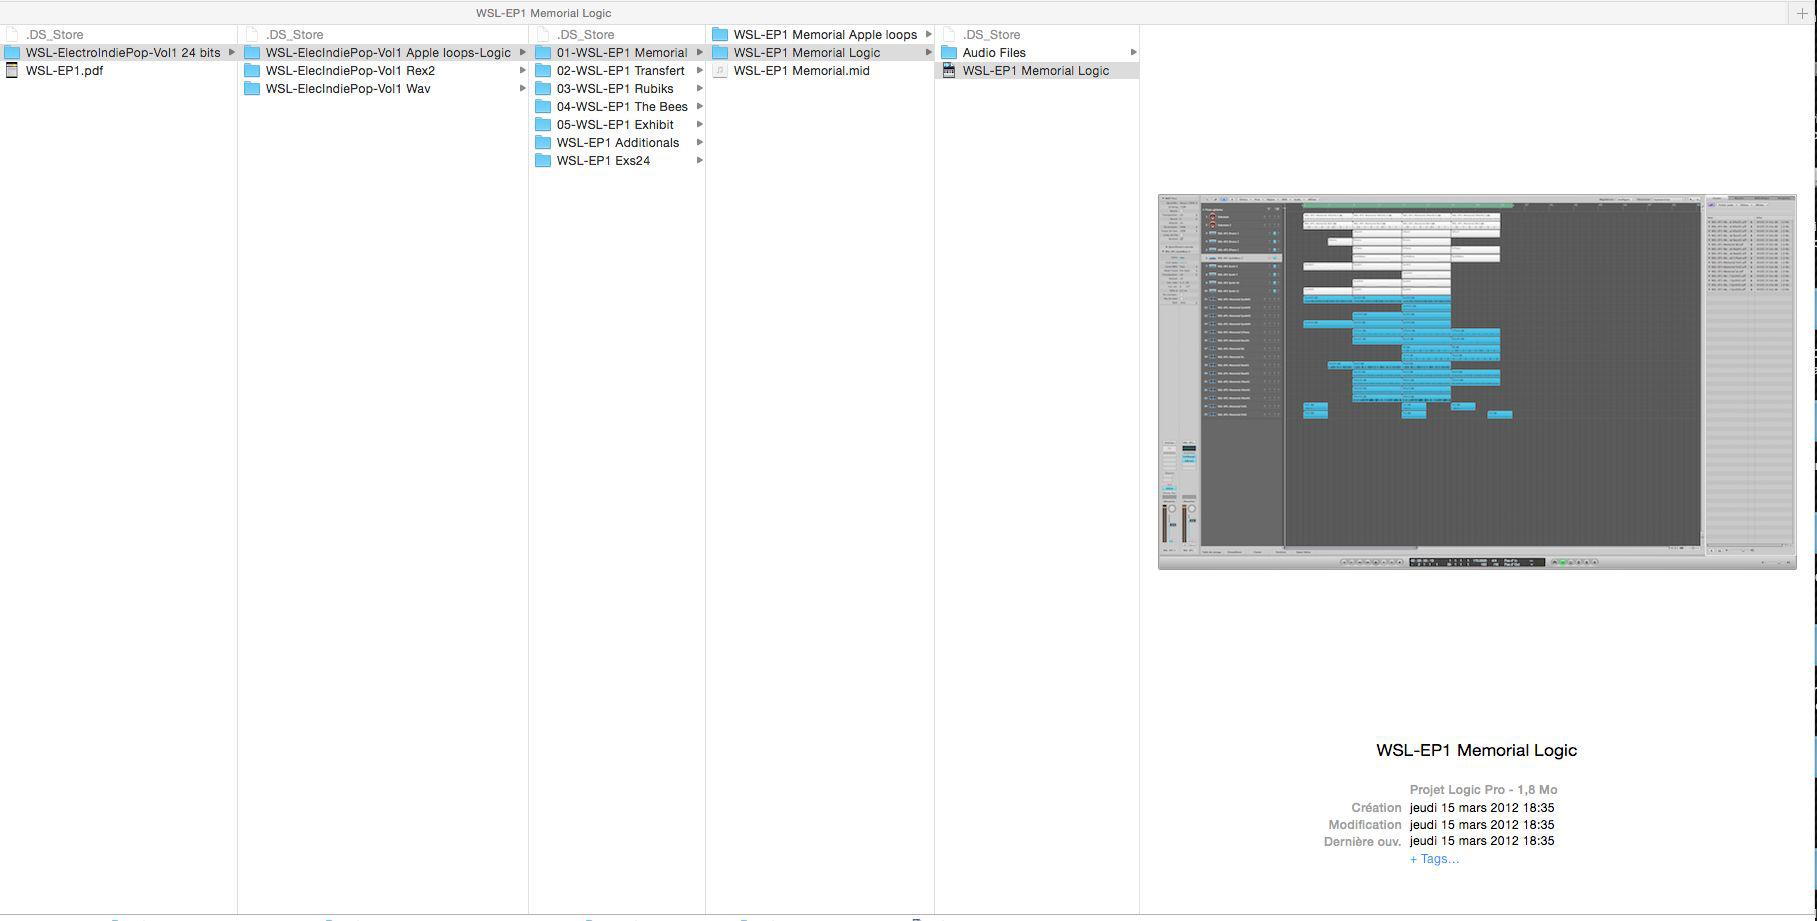The image size is (1817, 921).
Task: Expand the Audio Files folder arrow
Action: click(x=1134, y=52)
